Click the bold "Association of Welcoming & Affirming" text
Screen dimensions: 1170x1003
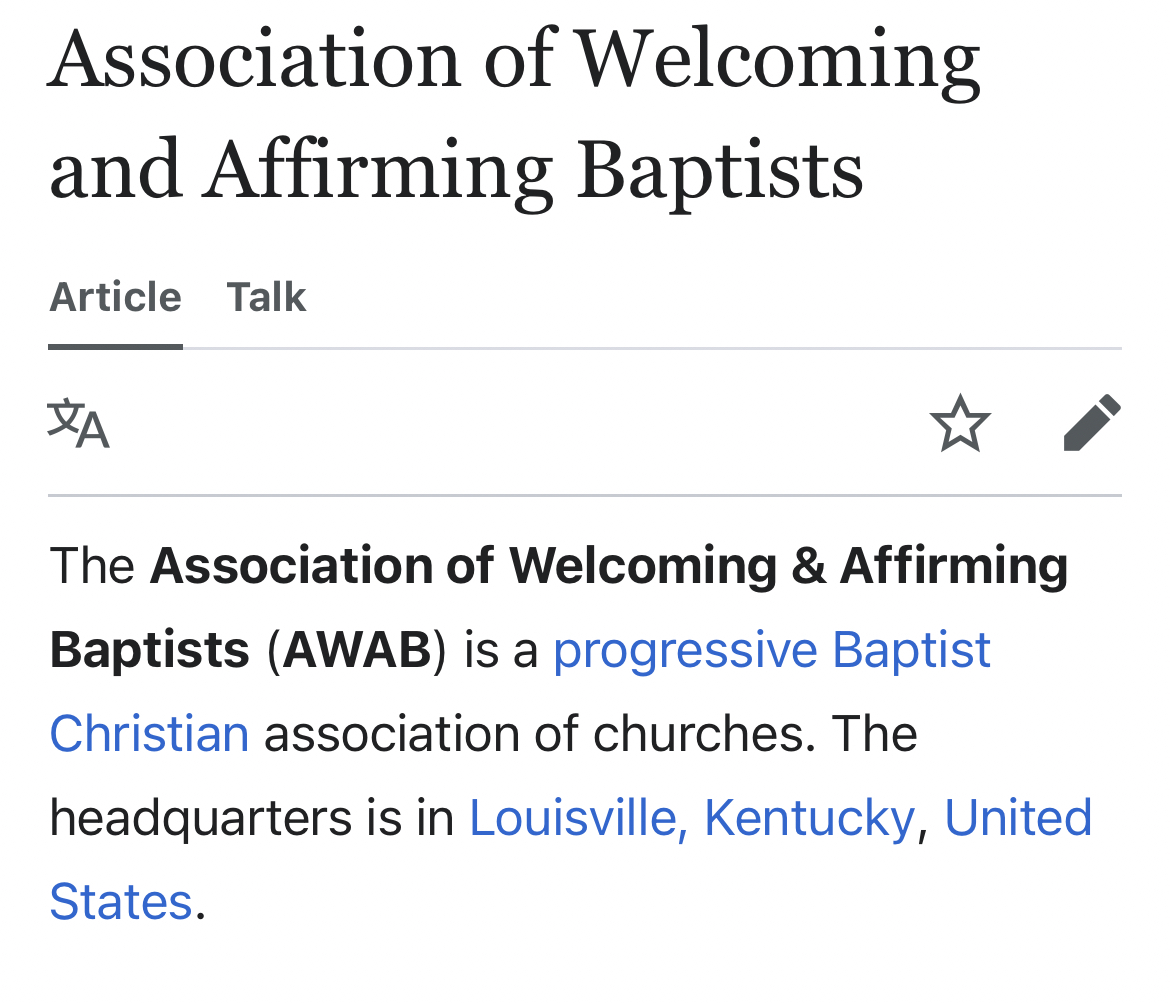coord(609,567)
